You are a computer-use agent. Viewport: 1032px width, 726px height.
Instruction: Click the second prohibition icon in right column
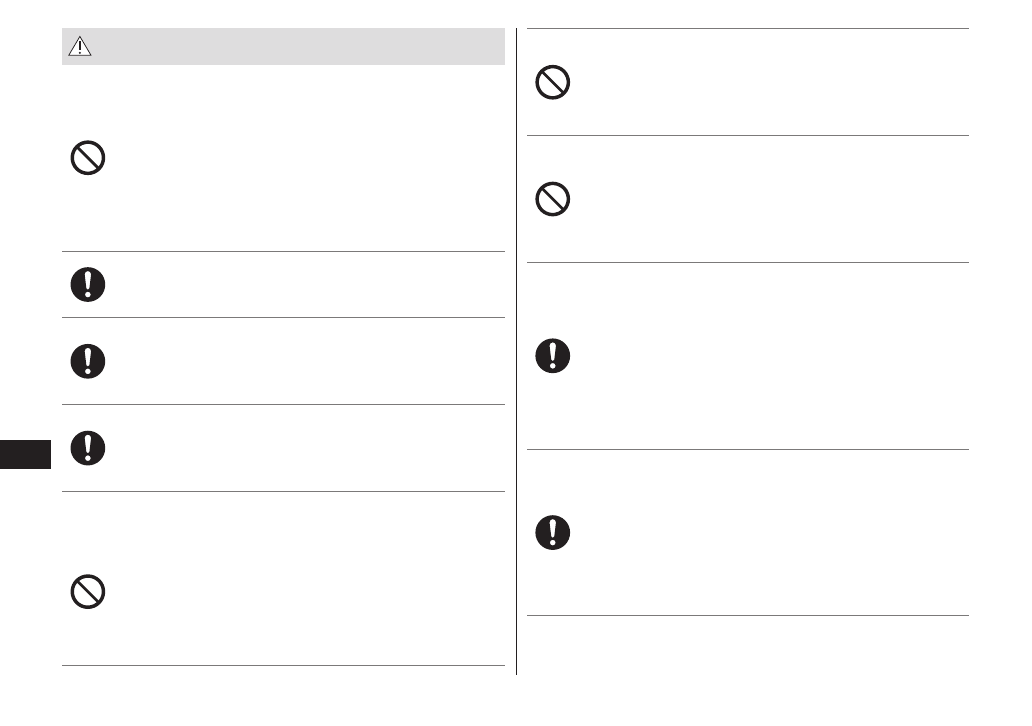(x=553, y=200)
